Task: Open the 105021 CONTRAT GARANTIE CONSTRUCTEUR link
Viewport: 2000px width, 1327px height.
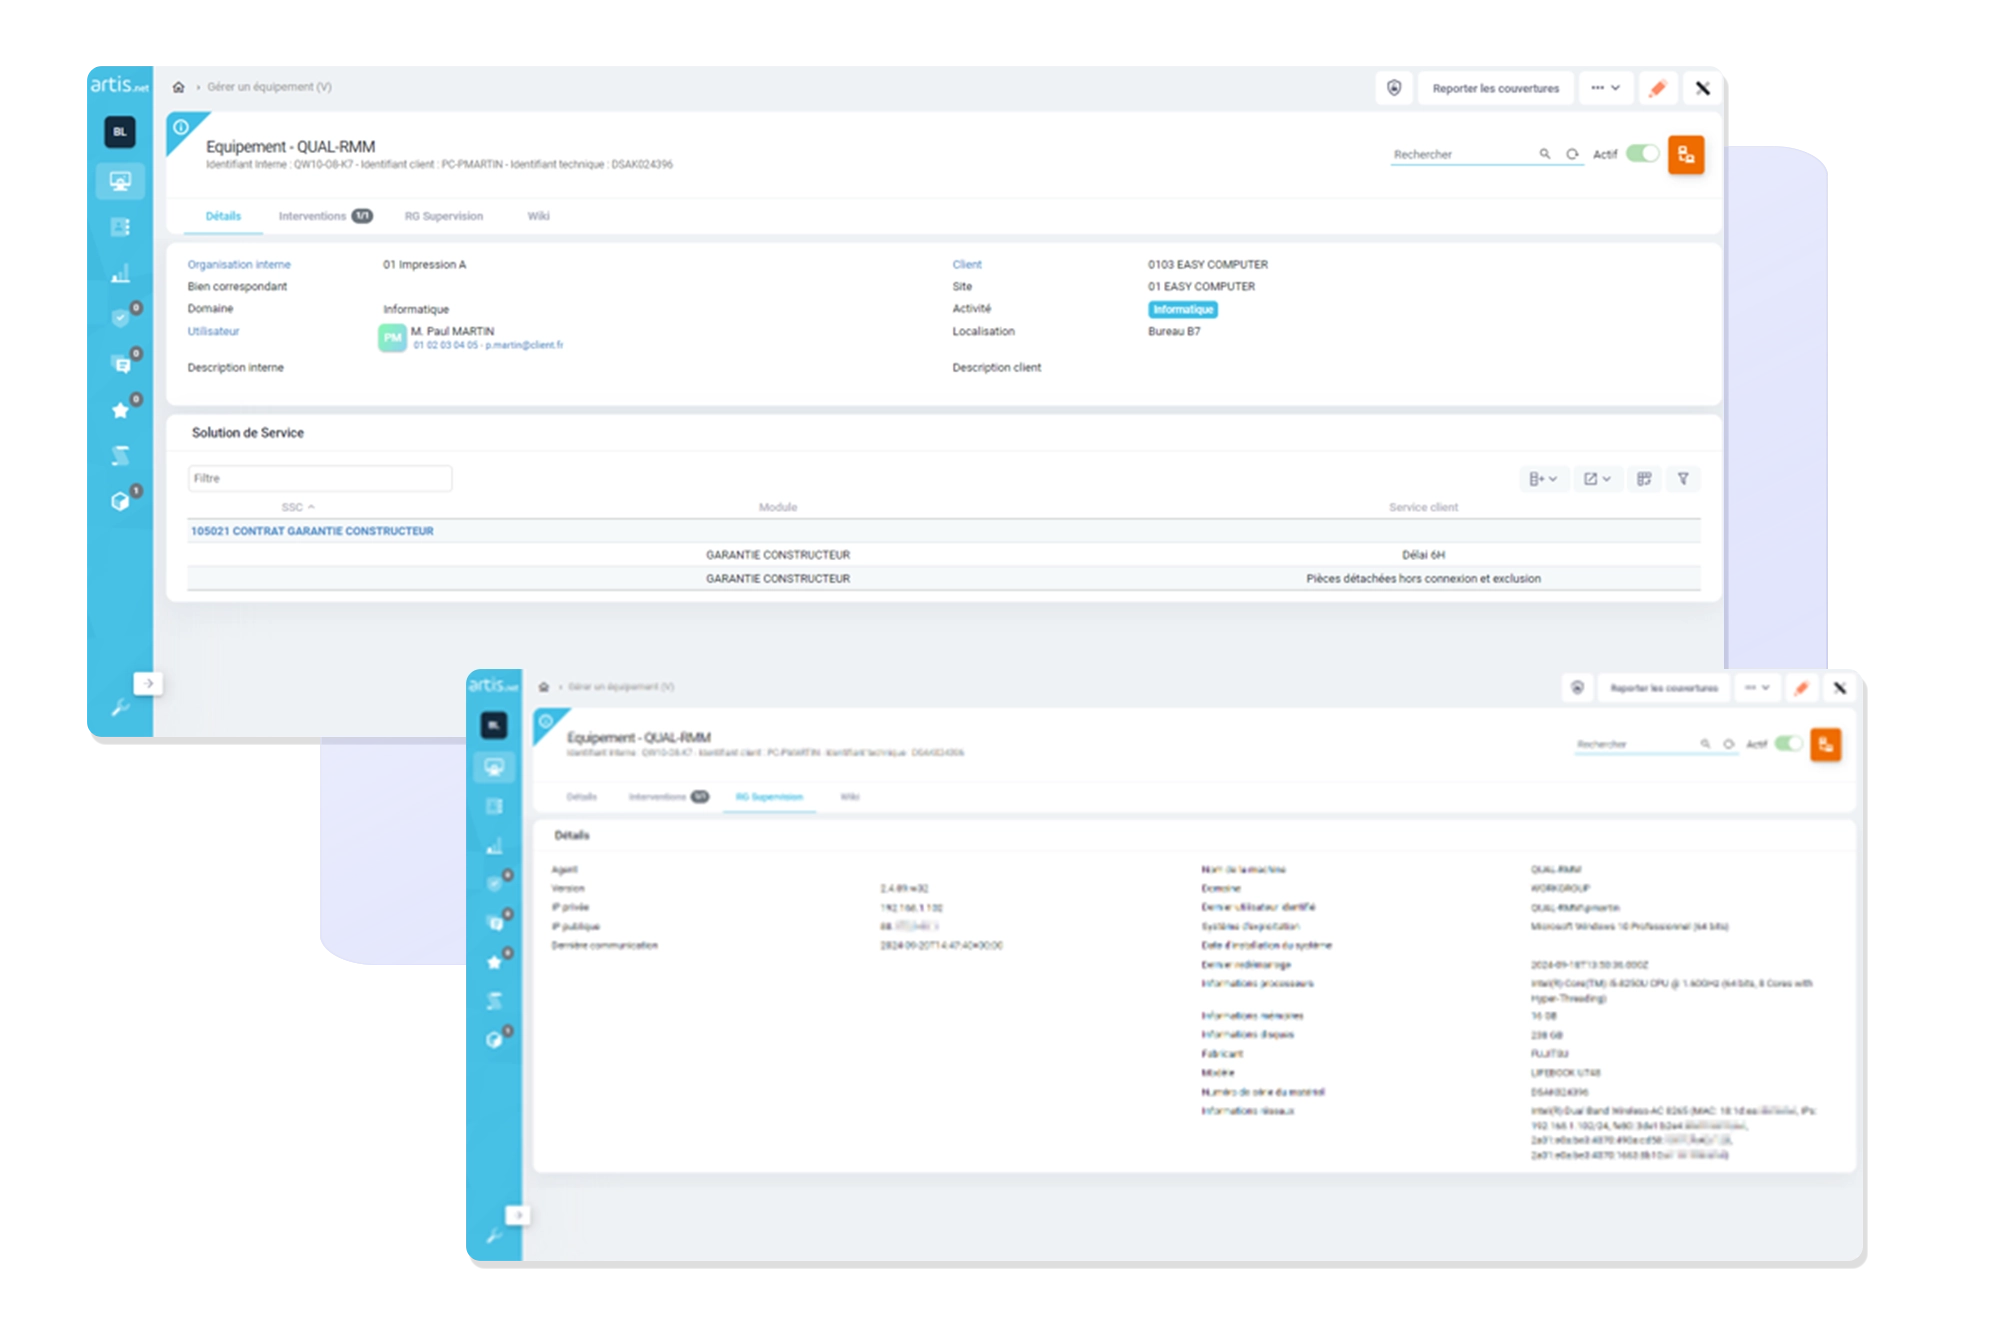Action: point(312,531)
